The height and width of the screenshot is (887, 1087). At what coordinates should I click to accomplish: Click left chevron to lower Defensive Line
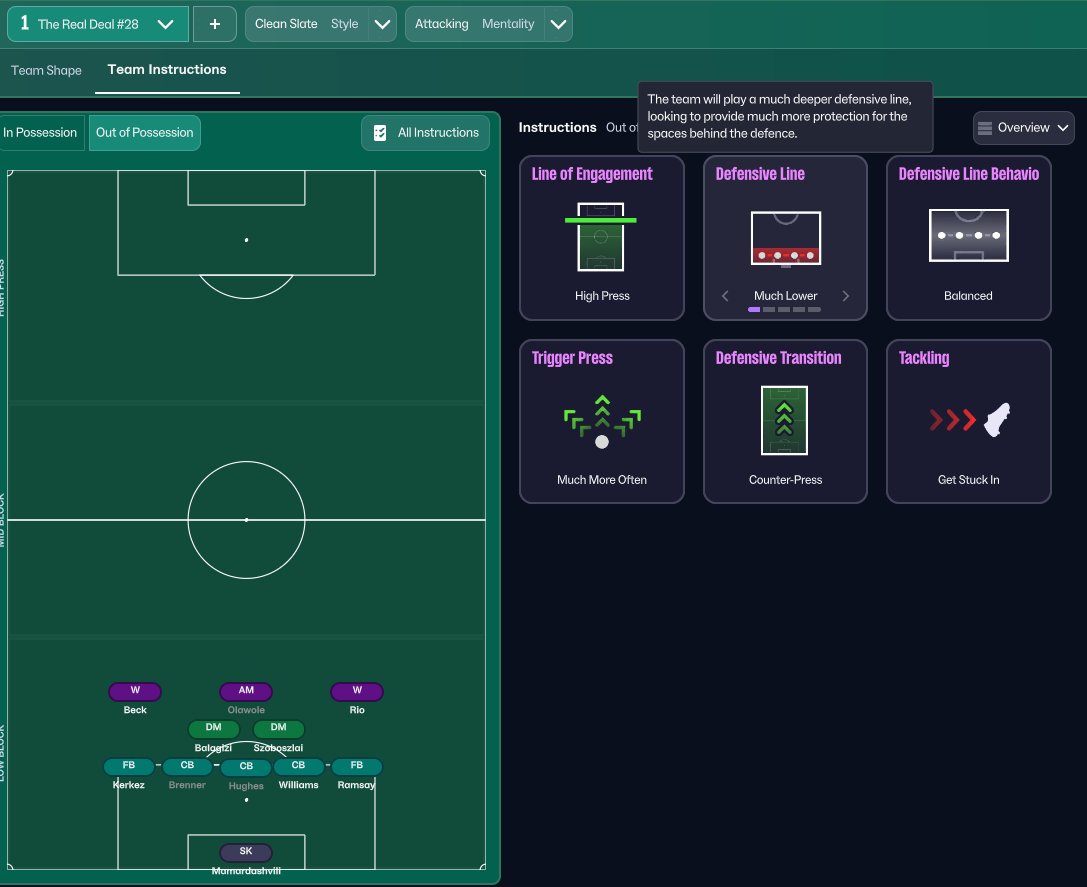click(x=725, y=296)
